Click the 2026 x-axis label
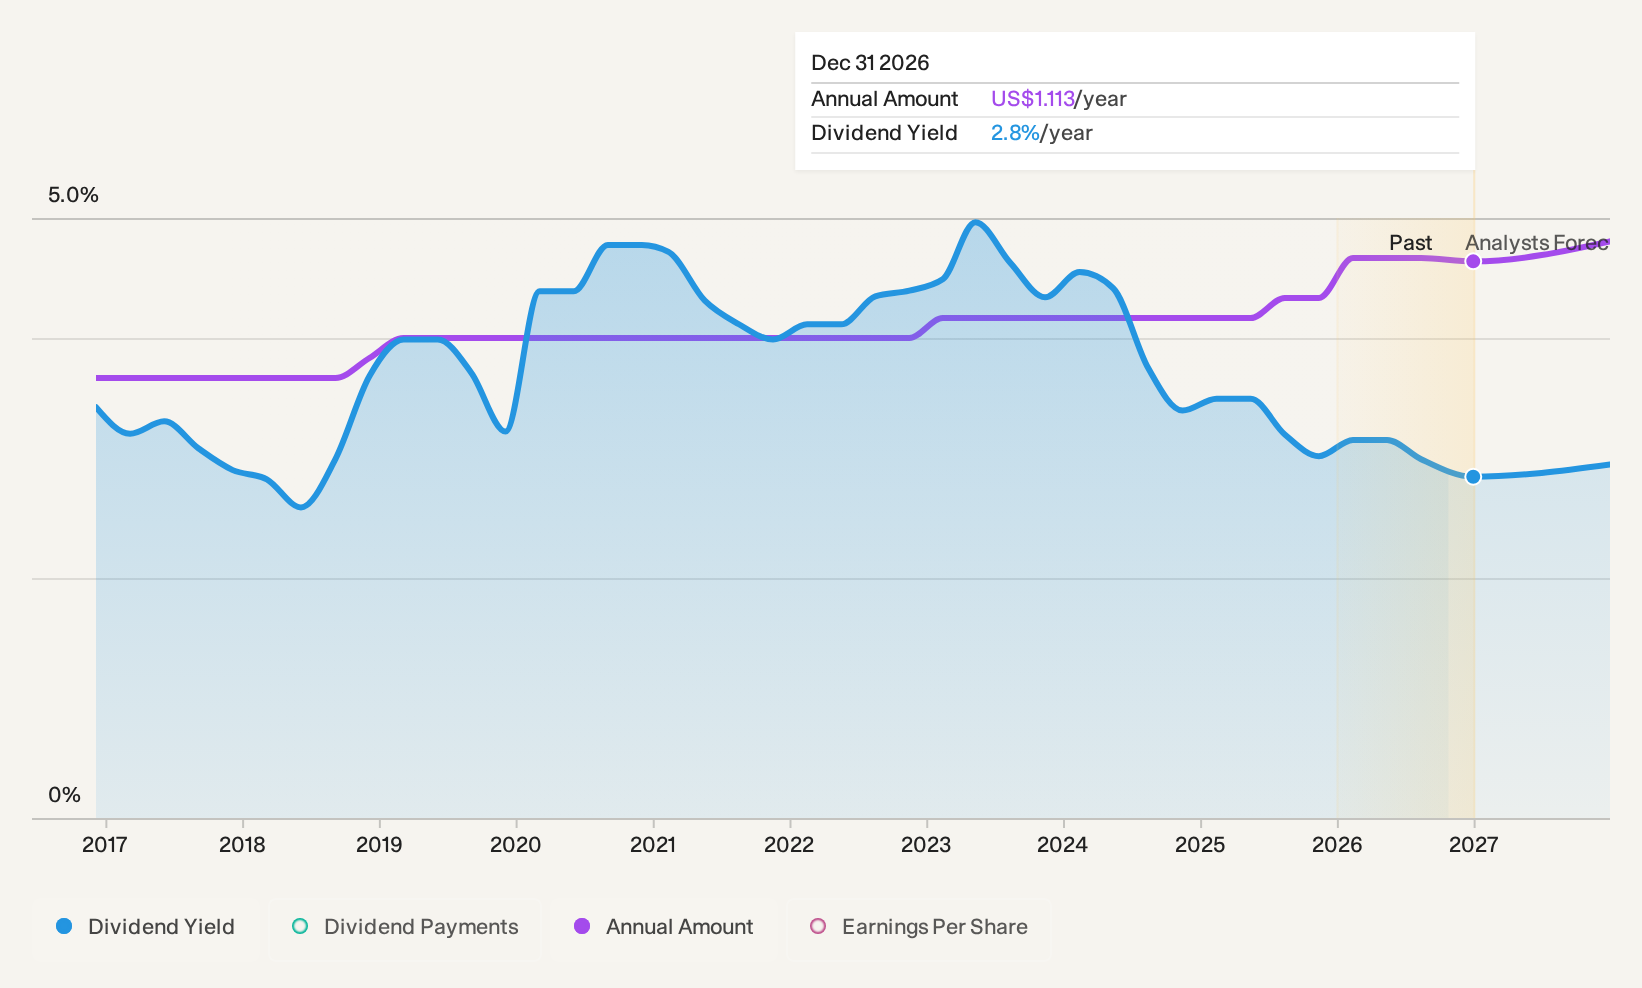 coord(1337,845)
